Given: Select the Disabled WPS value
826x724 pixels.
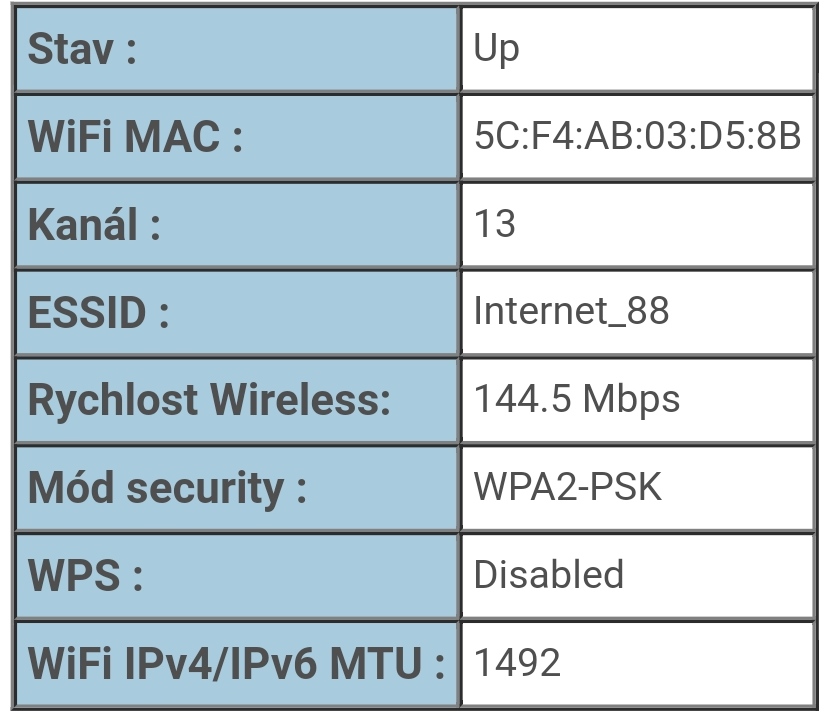Looking at the screenshot, I should tap(549, 574).
